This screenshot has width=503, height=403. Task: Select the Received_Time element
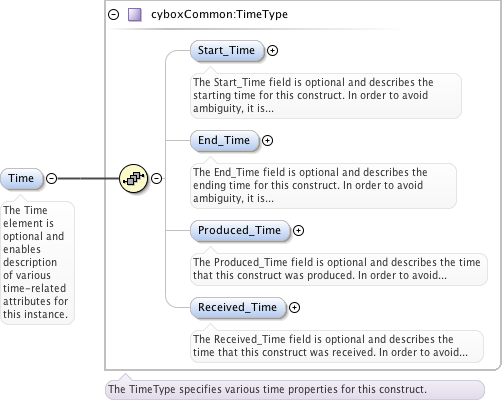tap(238, 307)
